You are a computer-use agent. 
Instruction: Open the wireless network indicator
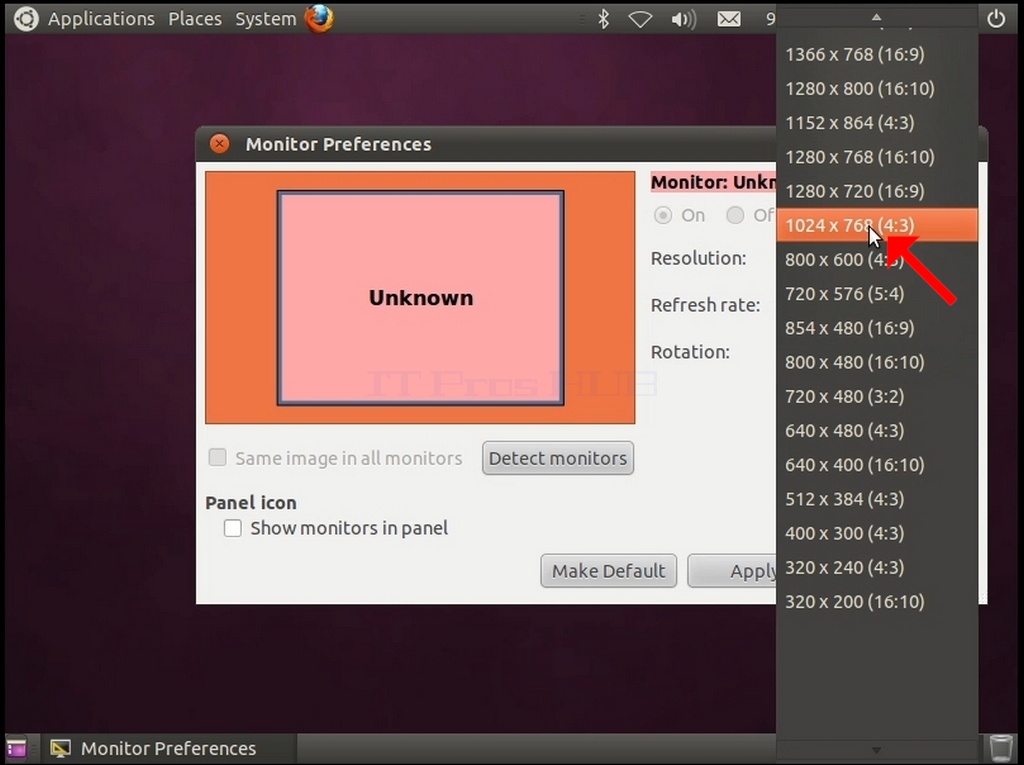(640, 20)
